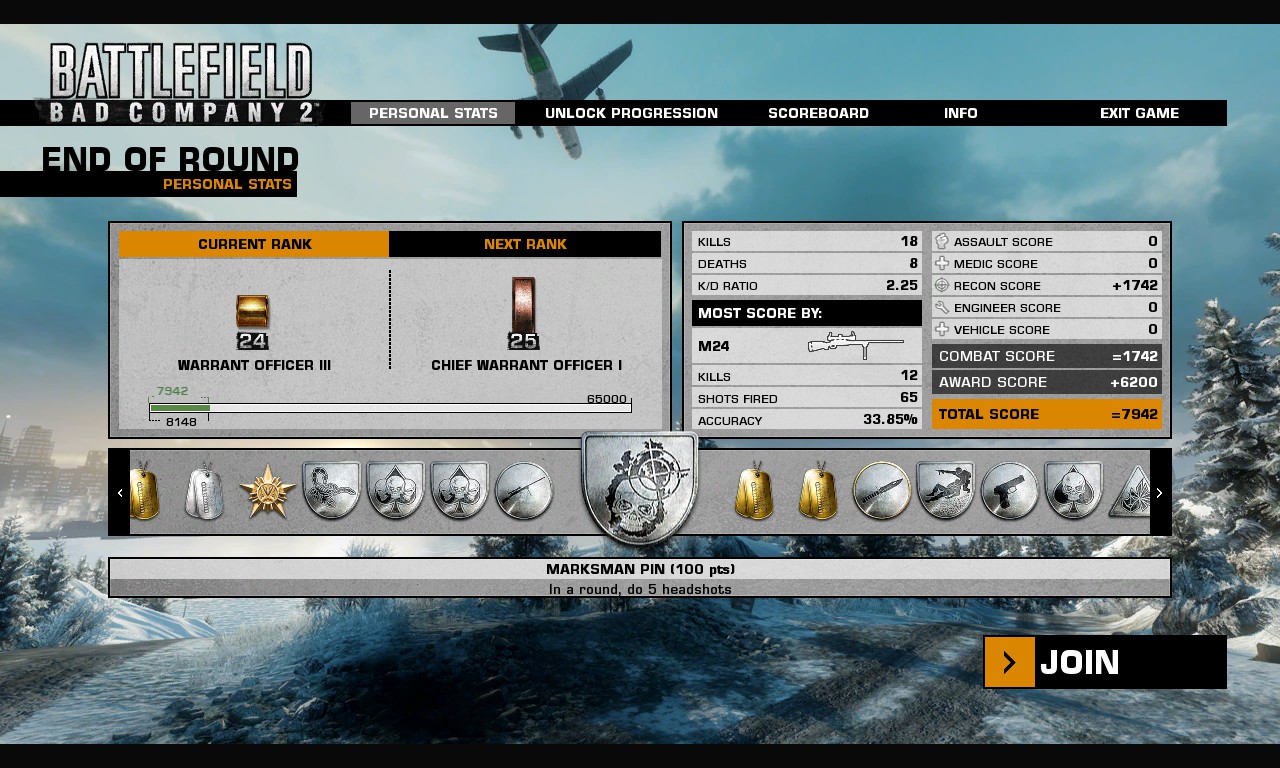
Task: Click the Medic Score label
Action: pyautogui.click(x=996, y=264)
